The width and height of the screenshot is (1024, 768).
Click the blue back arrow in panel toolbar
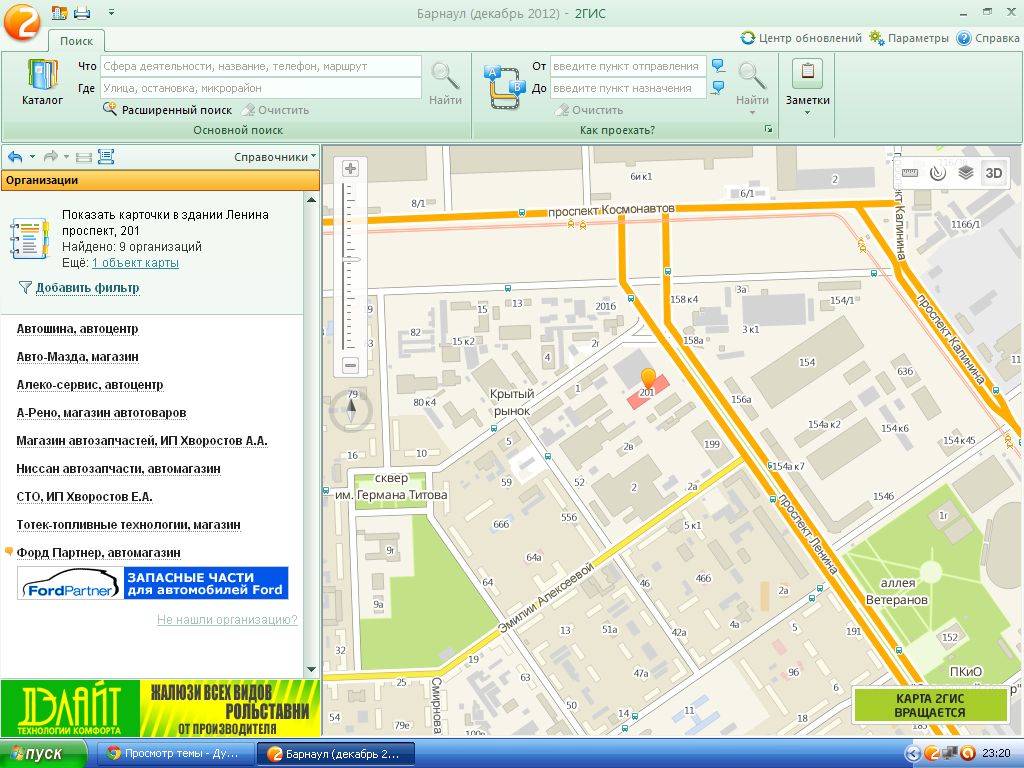tap(15, 157)
